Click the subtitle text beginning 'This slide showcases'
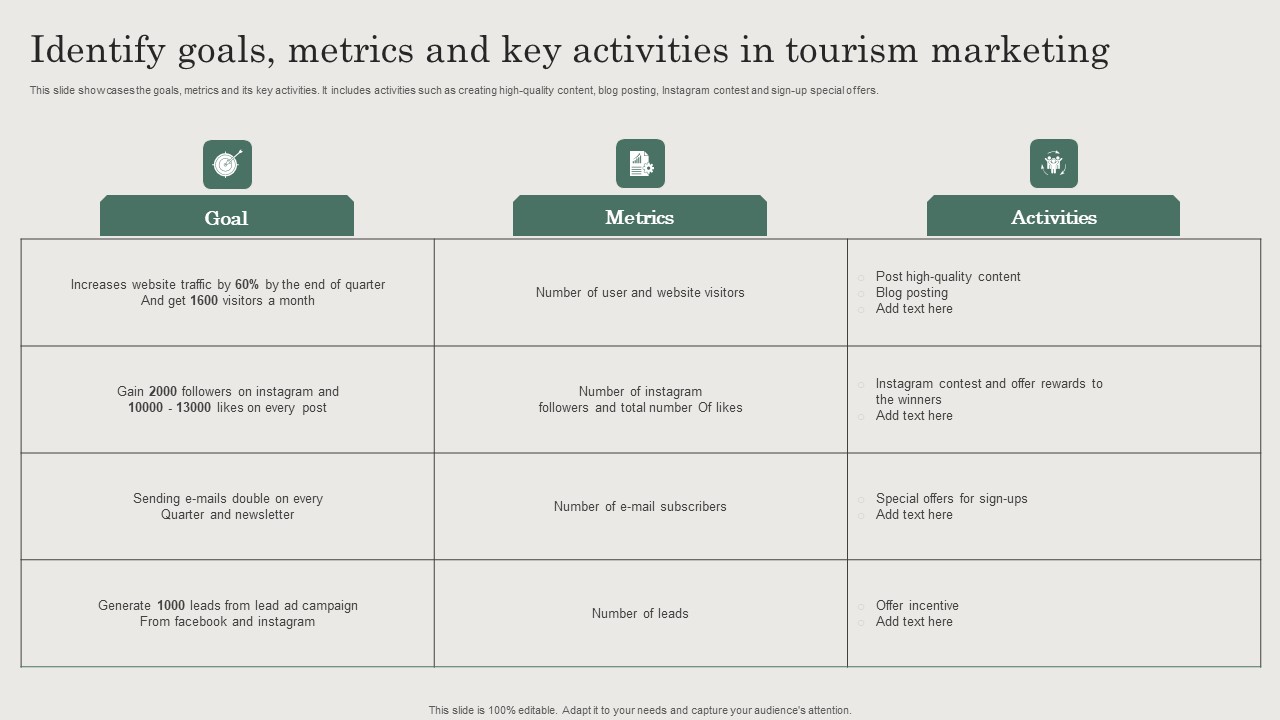The width and height of the screenshot is (1280, 720). tap(454, 90)
